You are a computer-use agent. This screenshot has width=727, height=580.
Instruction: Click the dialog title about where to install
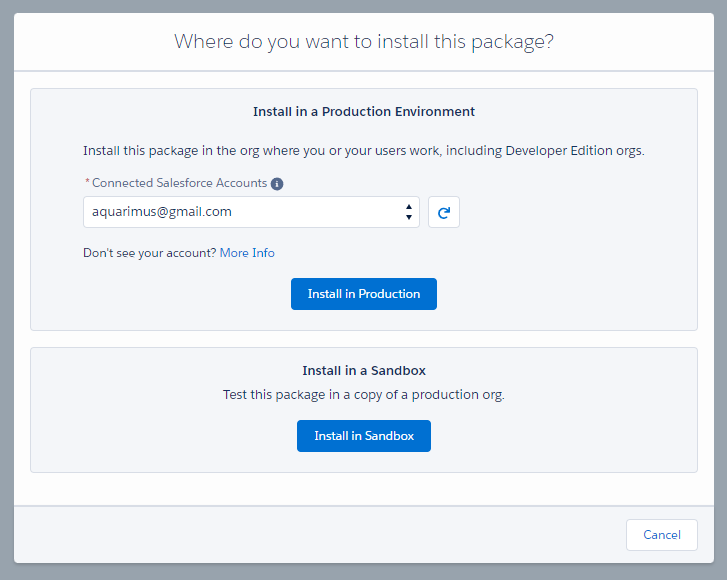pyautogui.click(x=364, y=42)
